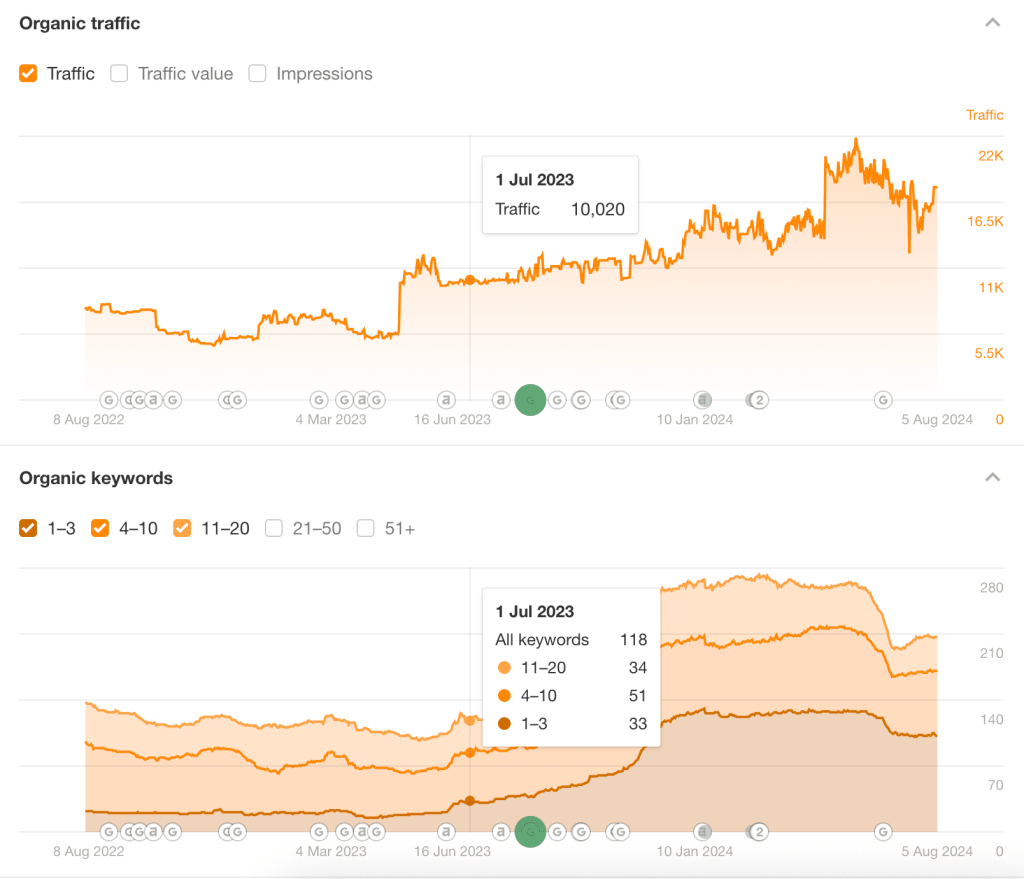Open the '2' update marker after 10 Jan 2024
Image resolution: width=1024 pixels, height=879 pixels.
coord(757,400)
